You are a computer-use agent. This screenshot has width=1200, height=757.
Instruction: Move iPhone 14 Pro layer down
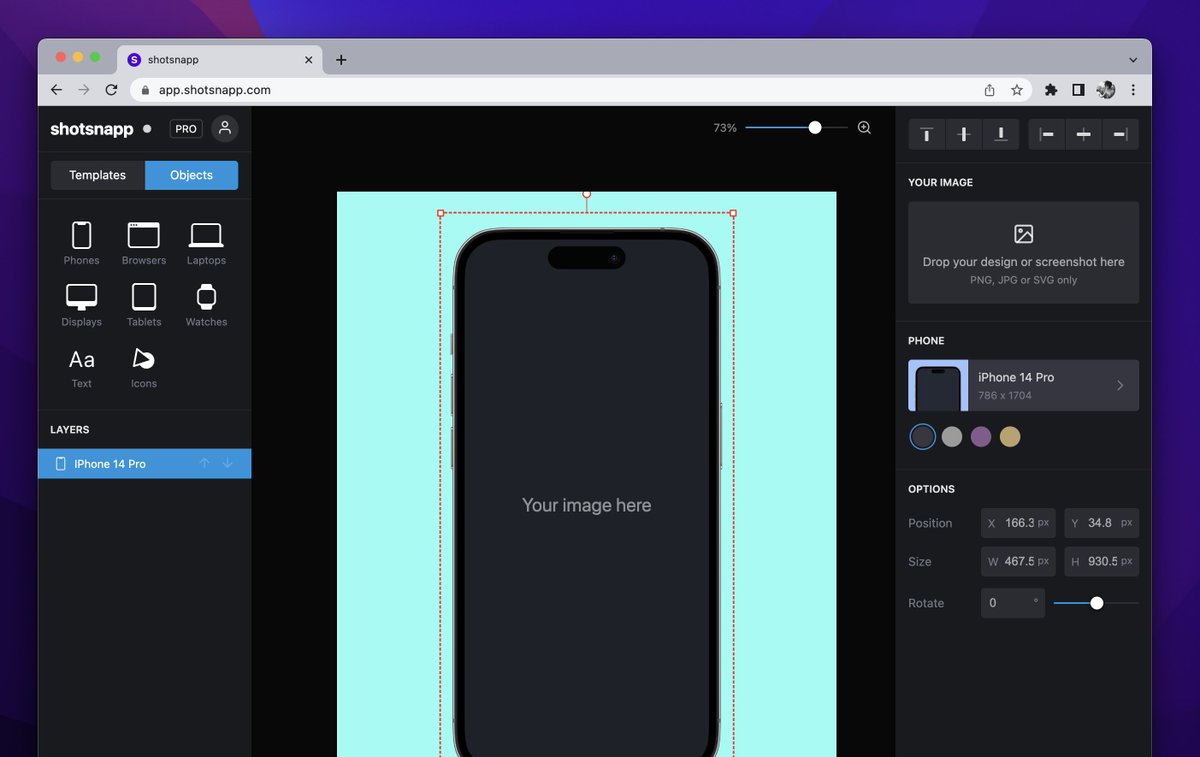tap(227, 464)
